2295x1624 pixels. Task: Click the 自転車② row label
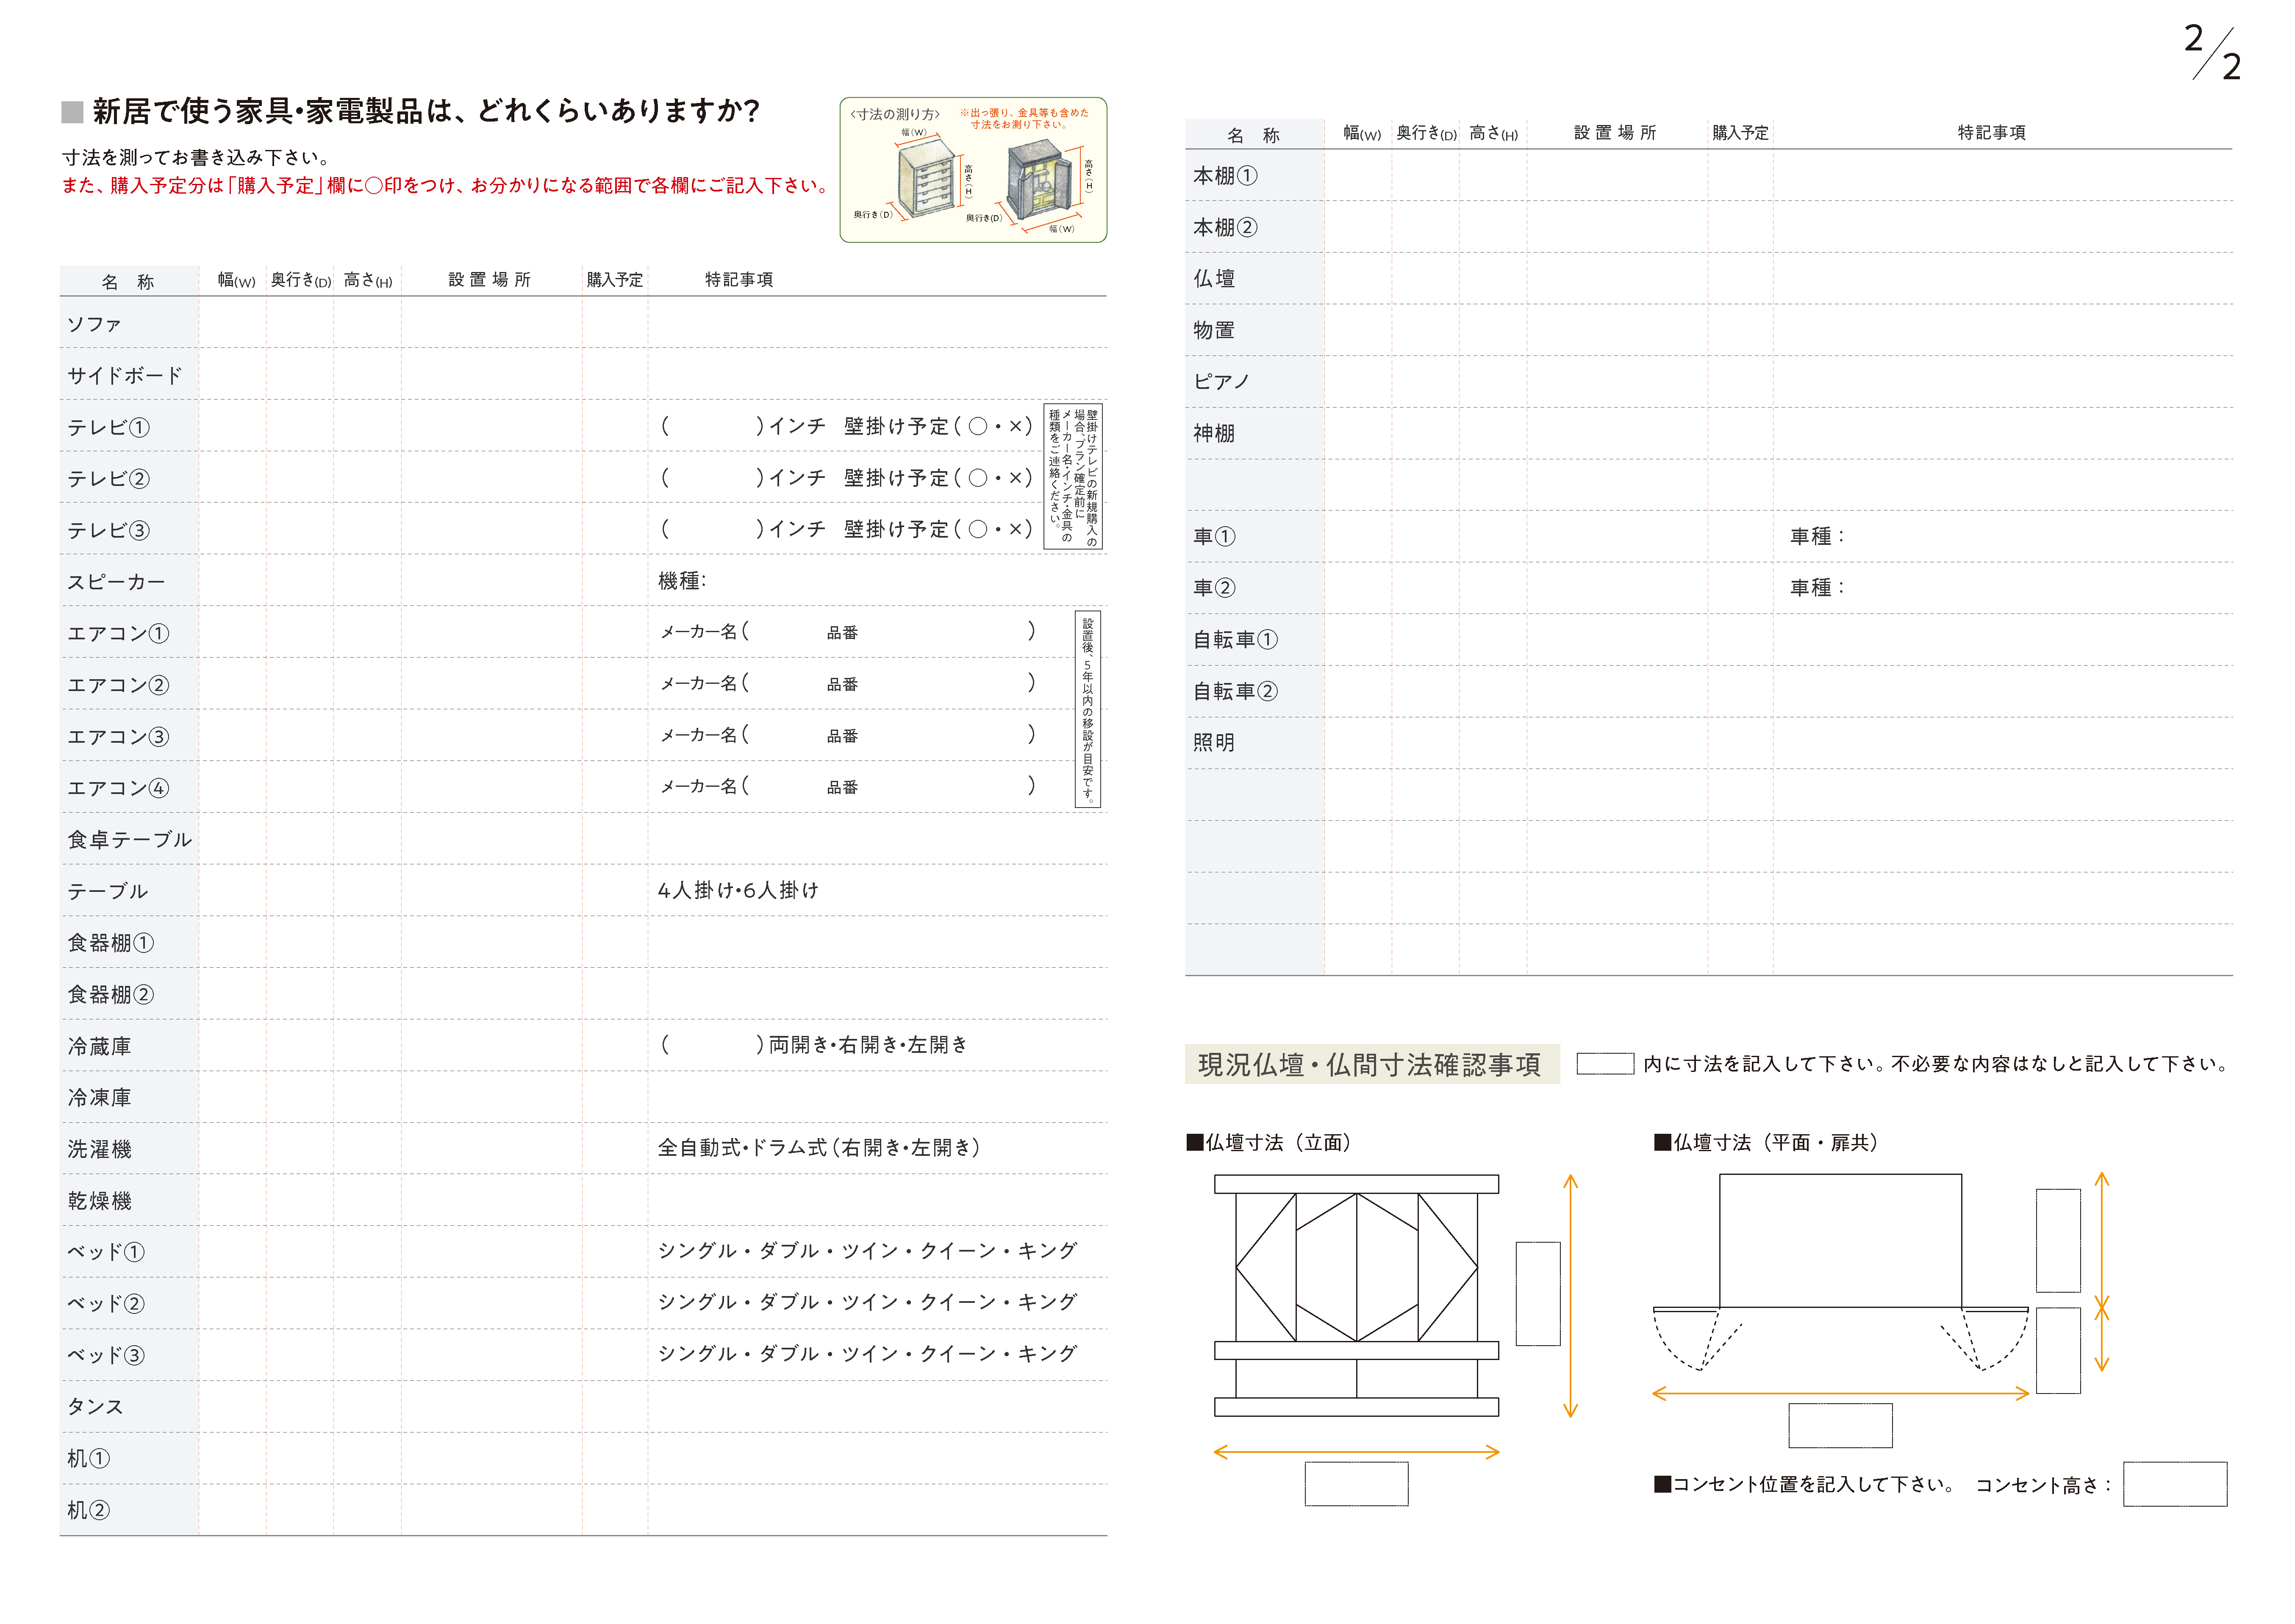1235,692
